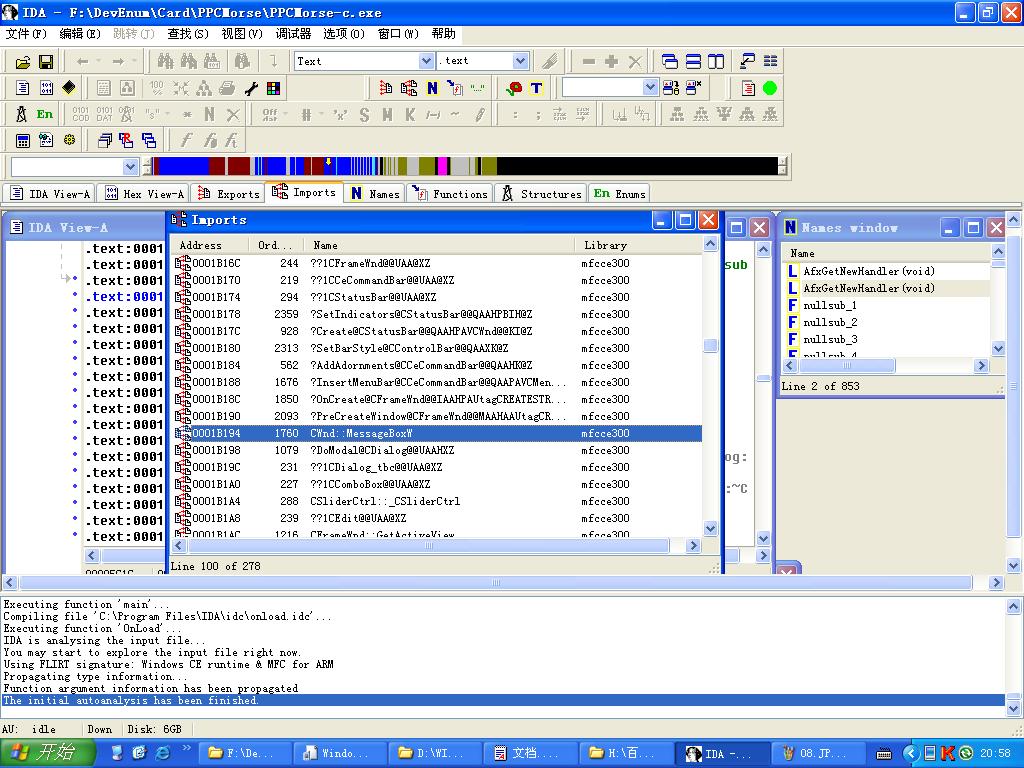Open the .text segment dropdown
Image resolution: width=1024 pixels, height=768 pixels.
click(520, 61)
